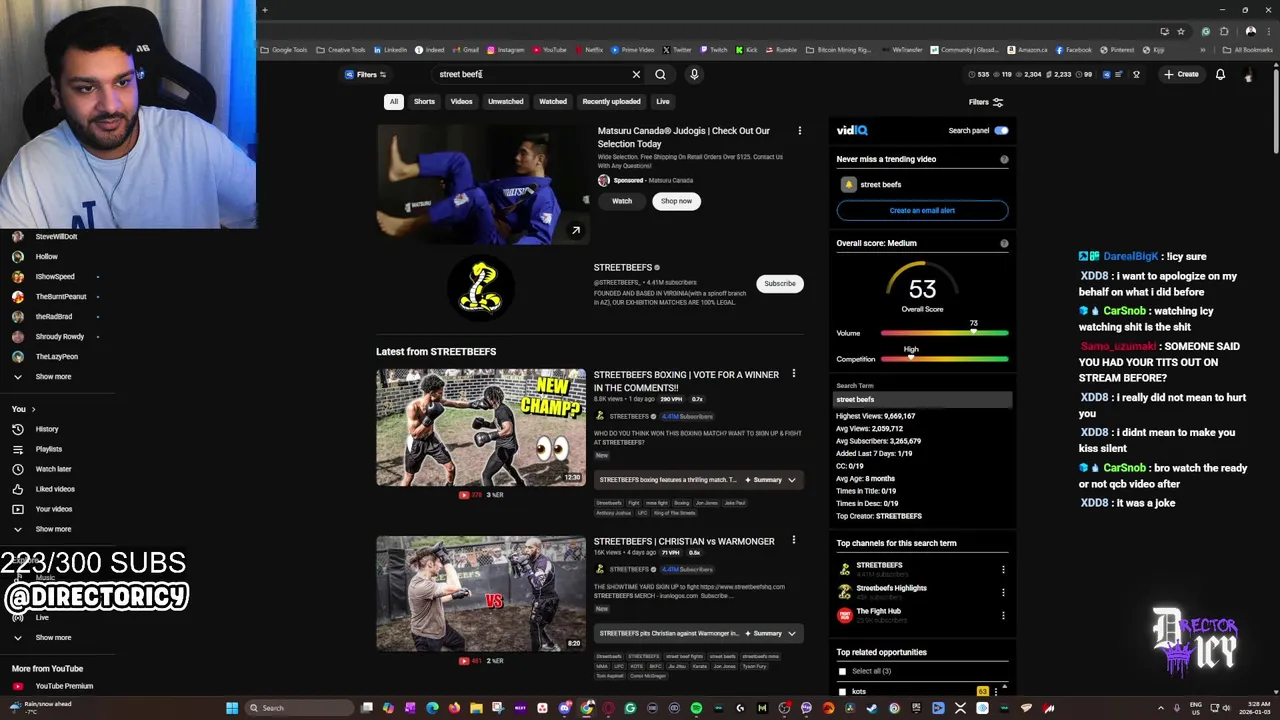This screenshot has width=1280, height=720.
Task: Select the Watched filter chip
Action: 553,102
